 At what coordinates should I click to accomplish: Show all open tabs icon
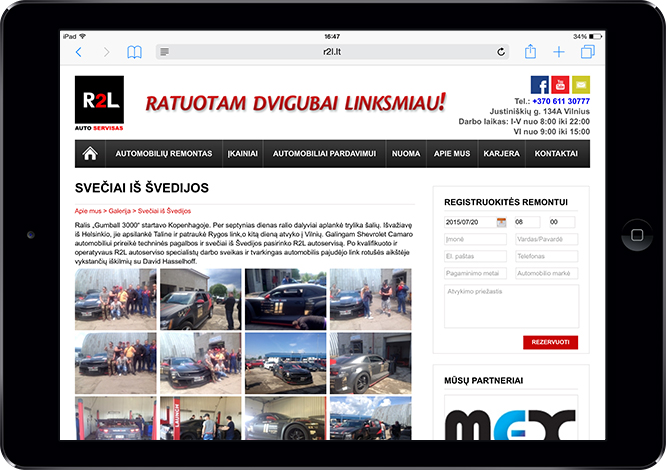pos(588,52)
